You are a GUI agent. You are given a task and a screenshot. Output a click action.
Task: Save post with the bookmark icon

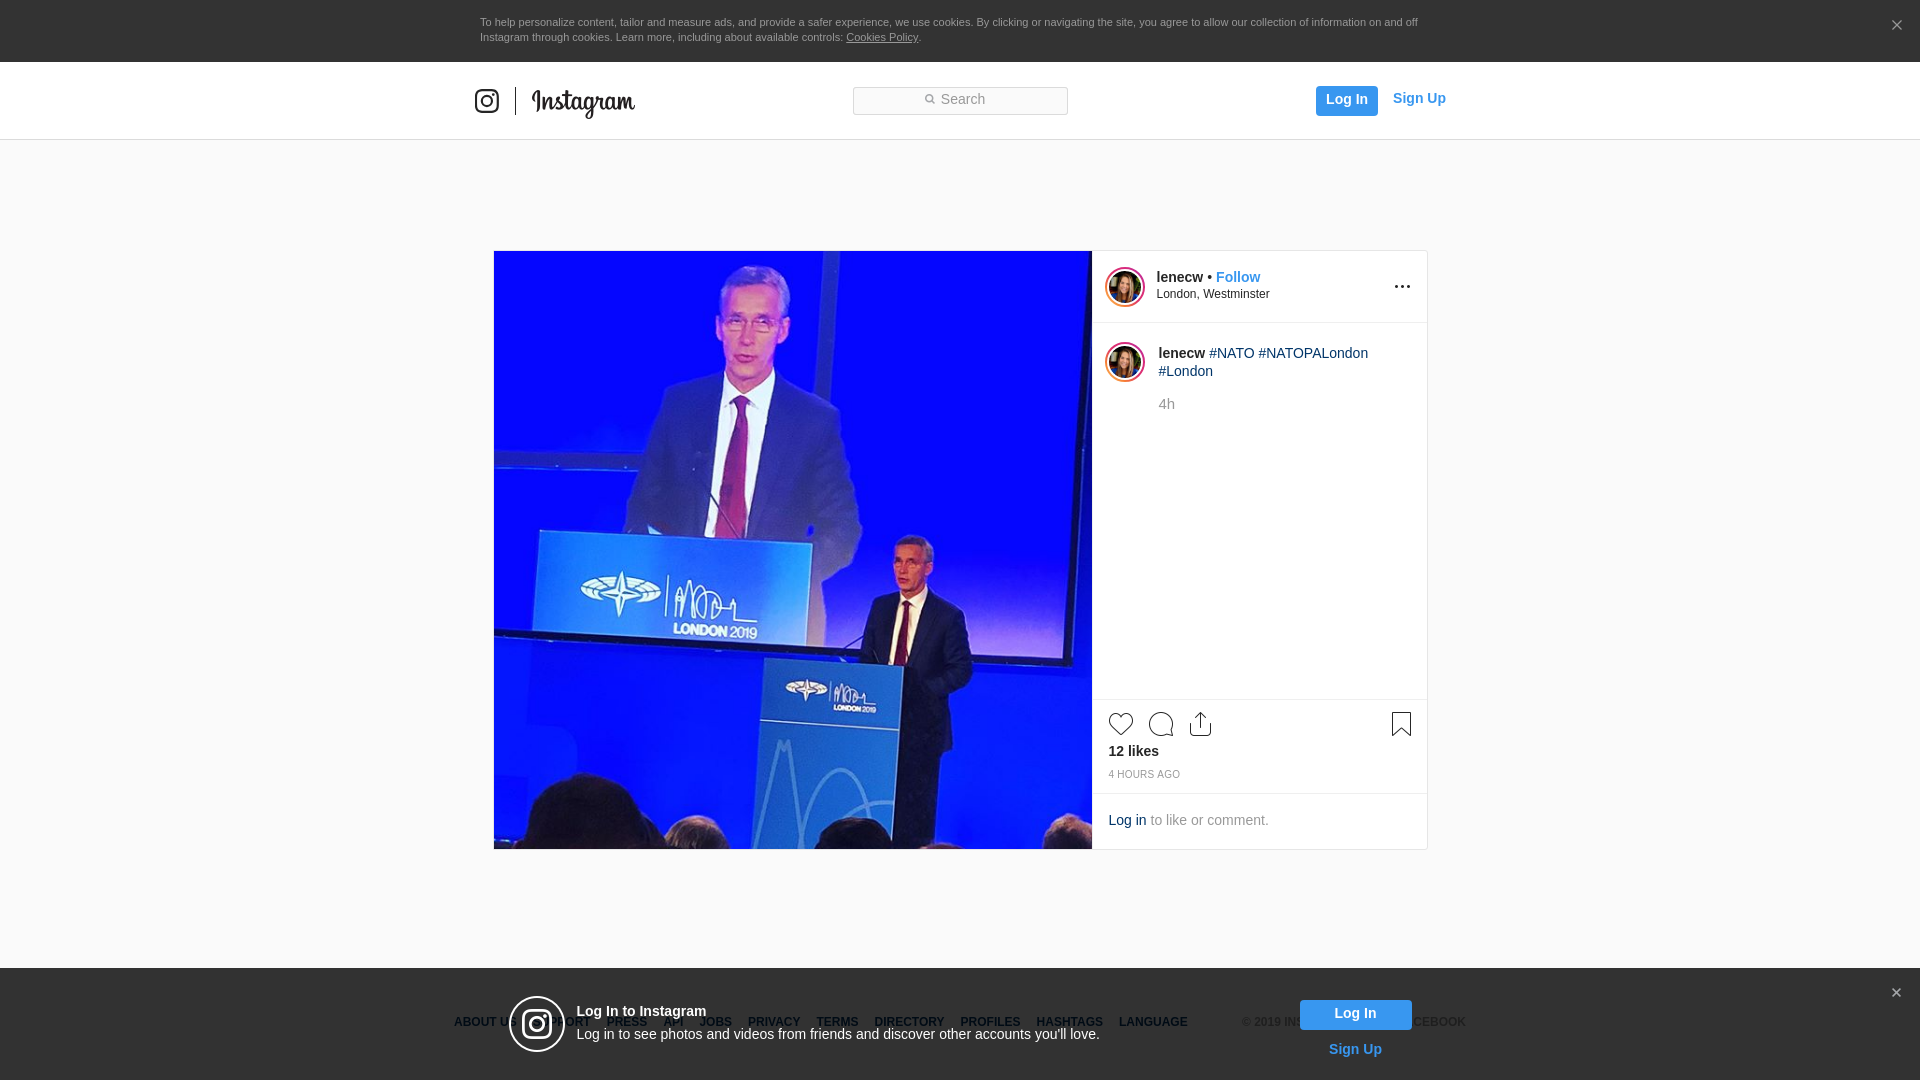coord(1400,724)
